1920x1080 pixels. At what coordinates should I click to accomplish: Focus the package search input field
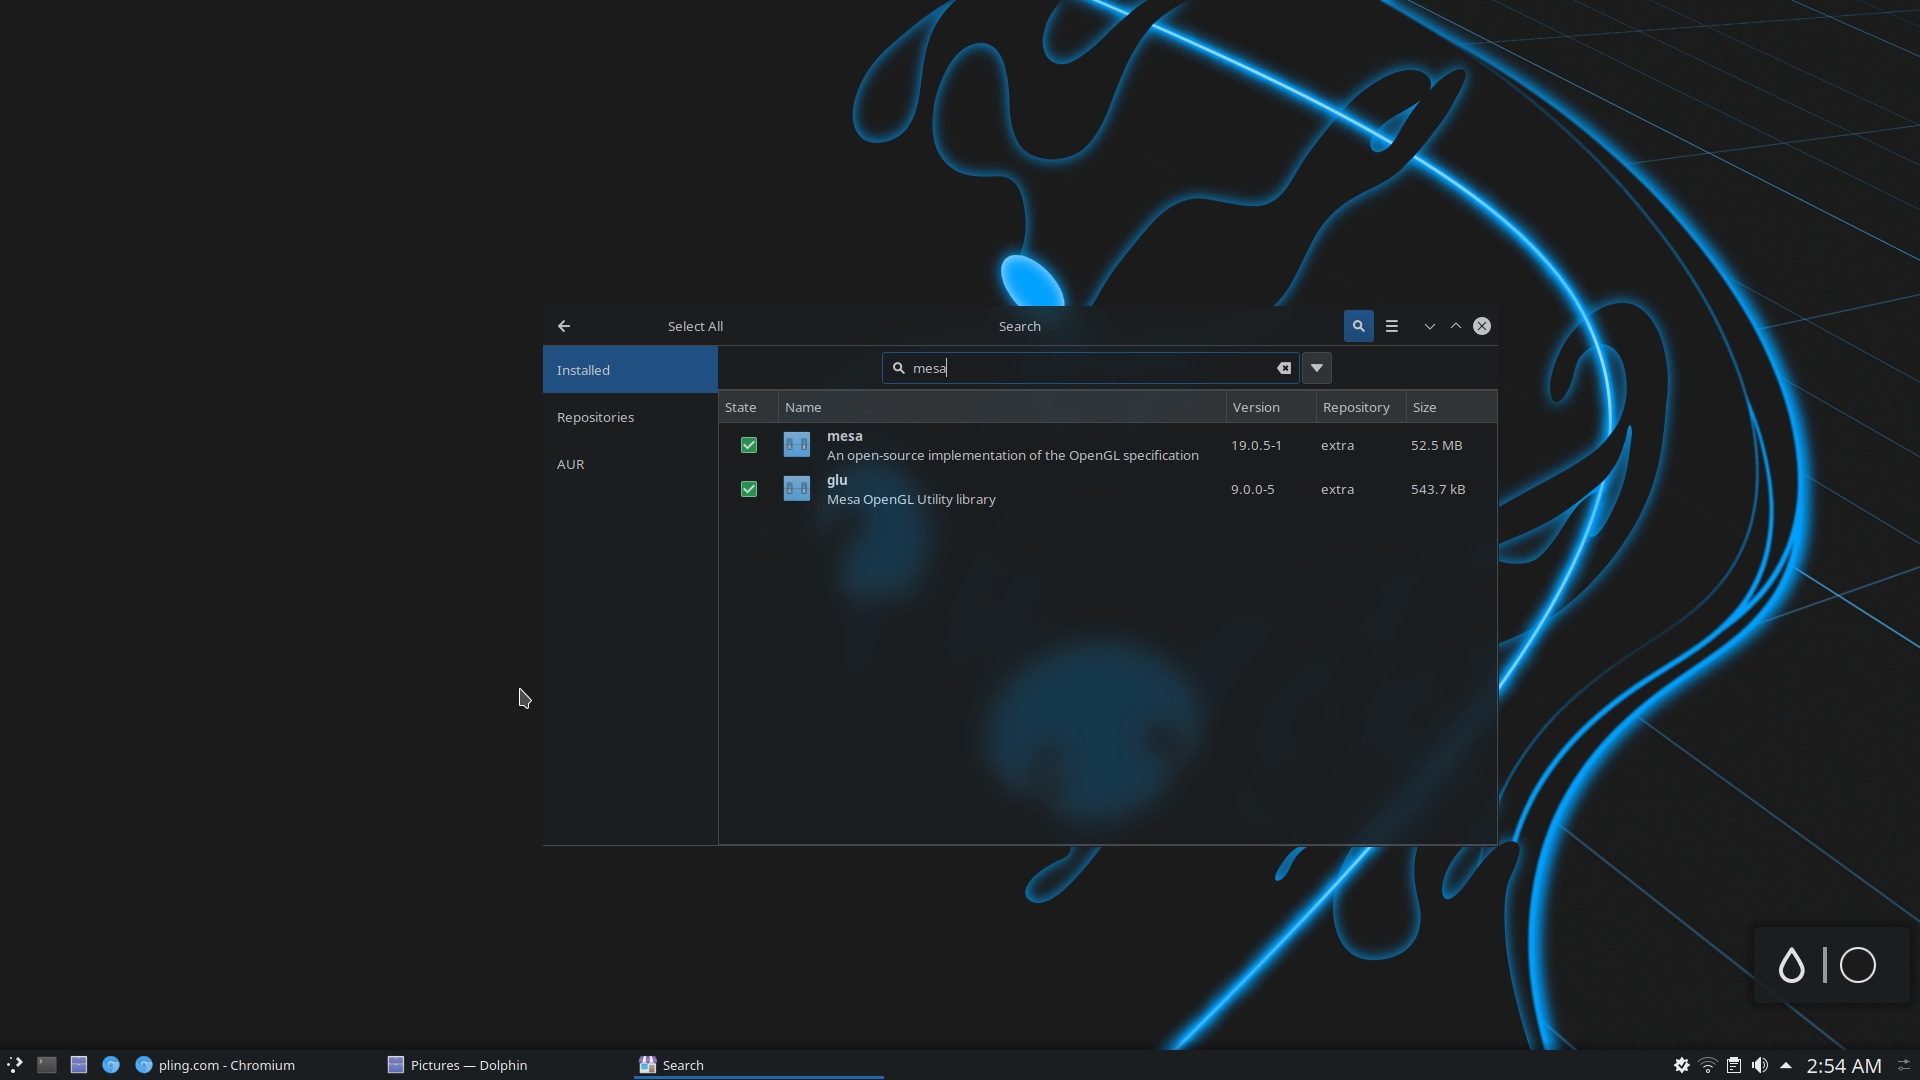coord(1090,368)
